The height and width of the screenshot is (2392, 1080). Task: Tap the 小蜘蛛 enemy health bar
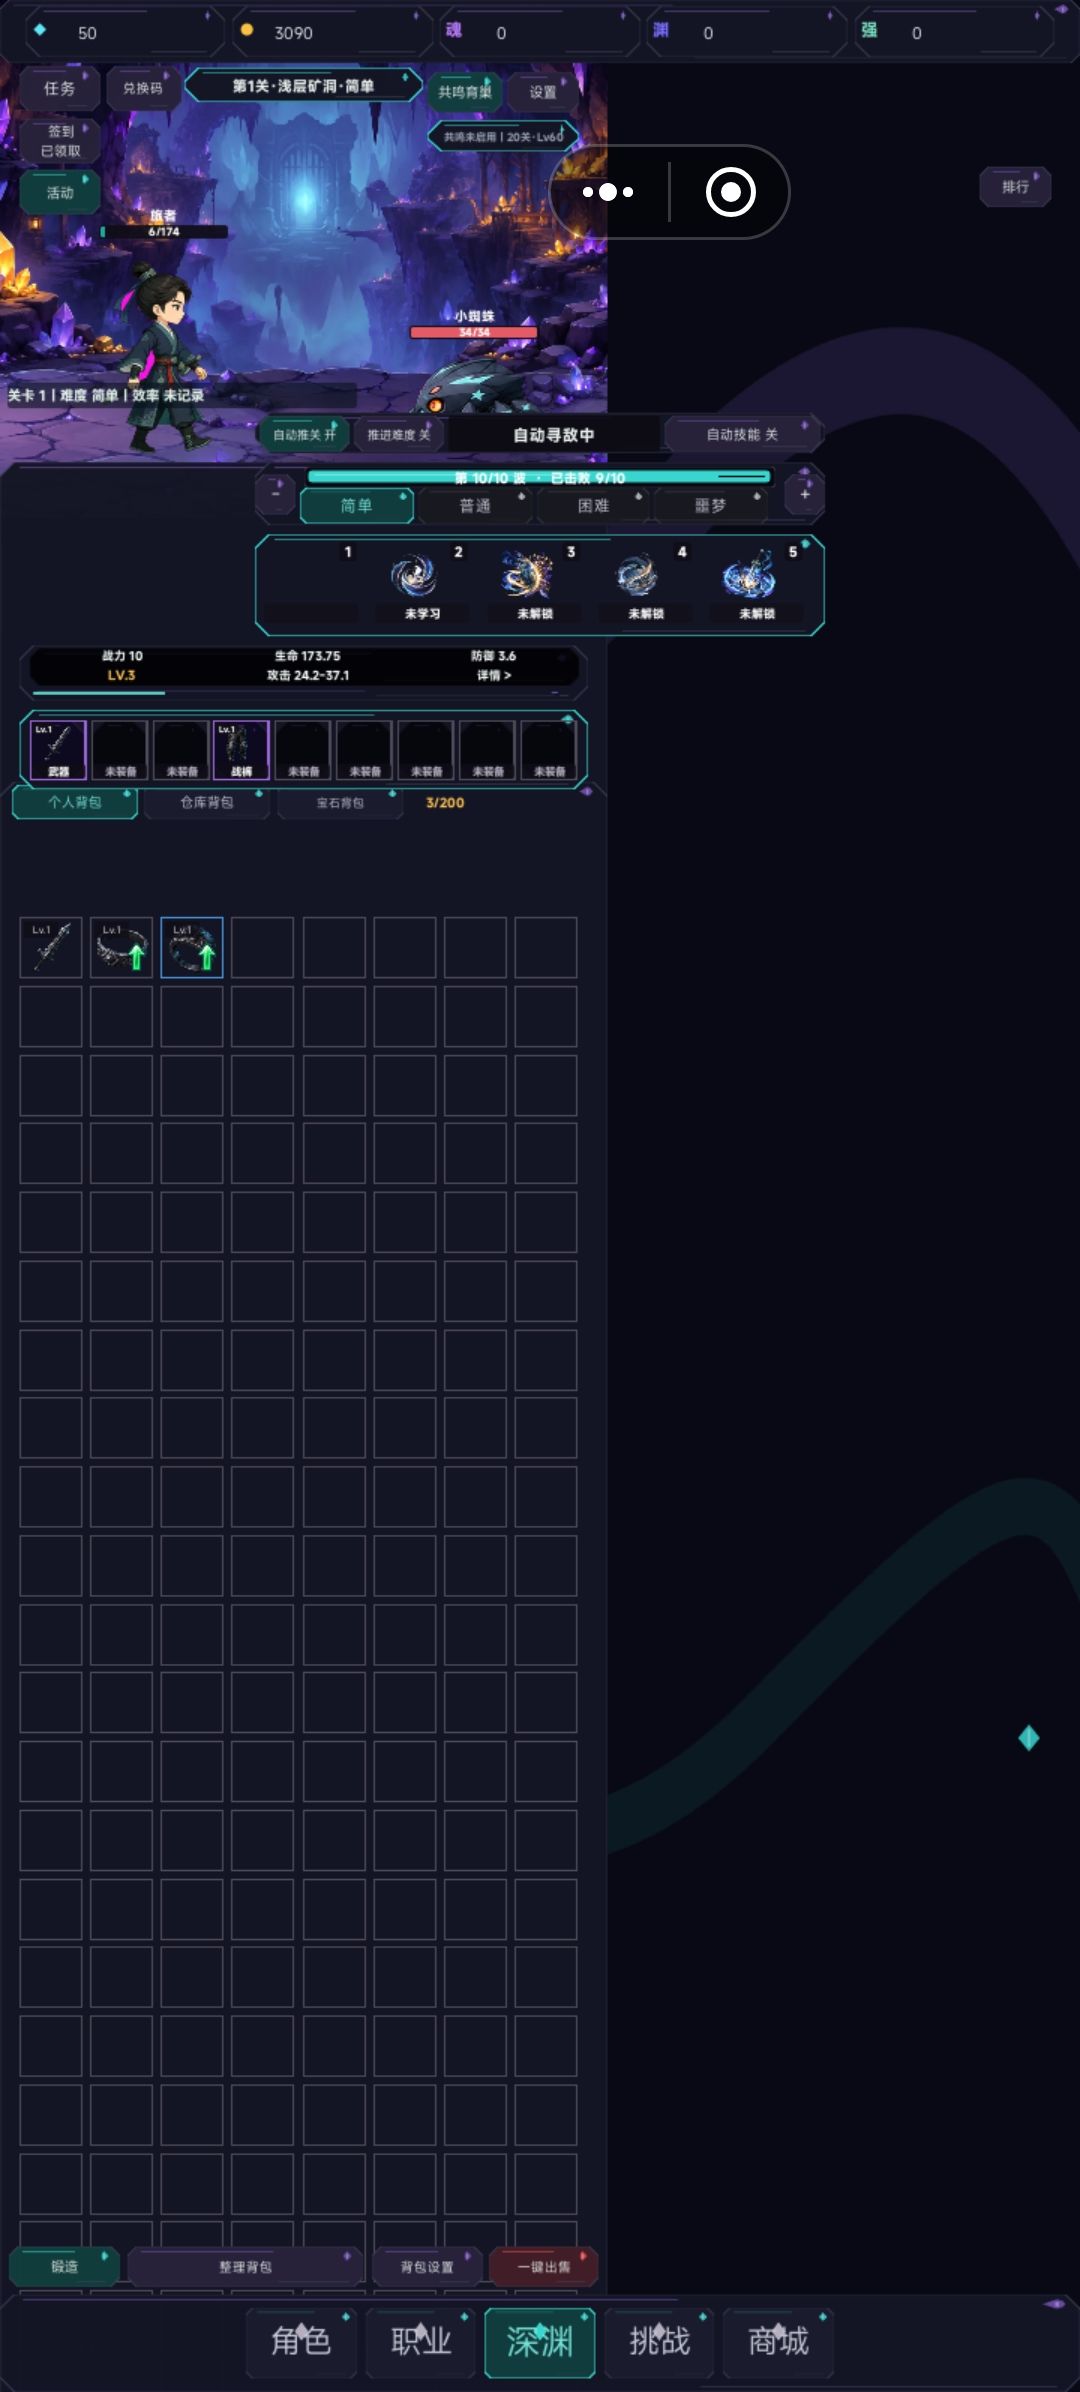point(474,332)
